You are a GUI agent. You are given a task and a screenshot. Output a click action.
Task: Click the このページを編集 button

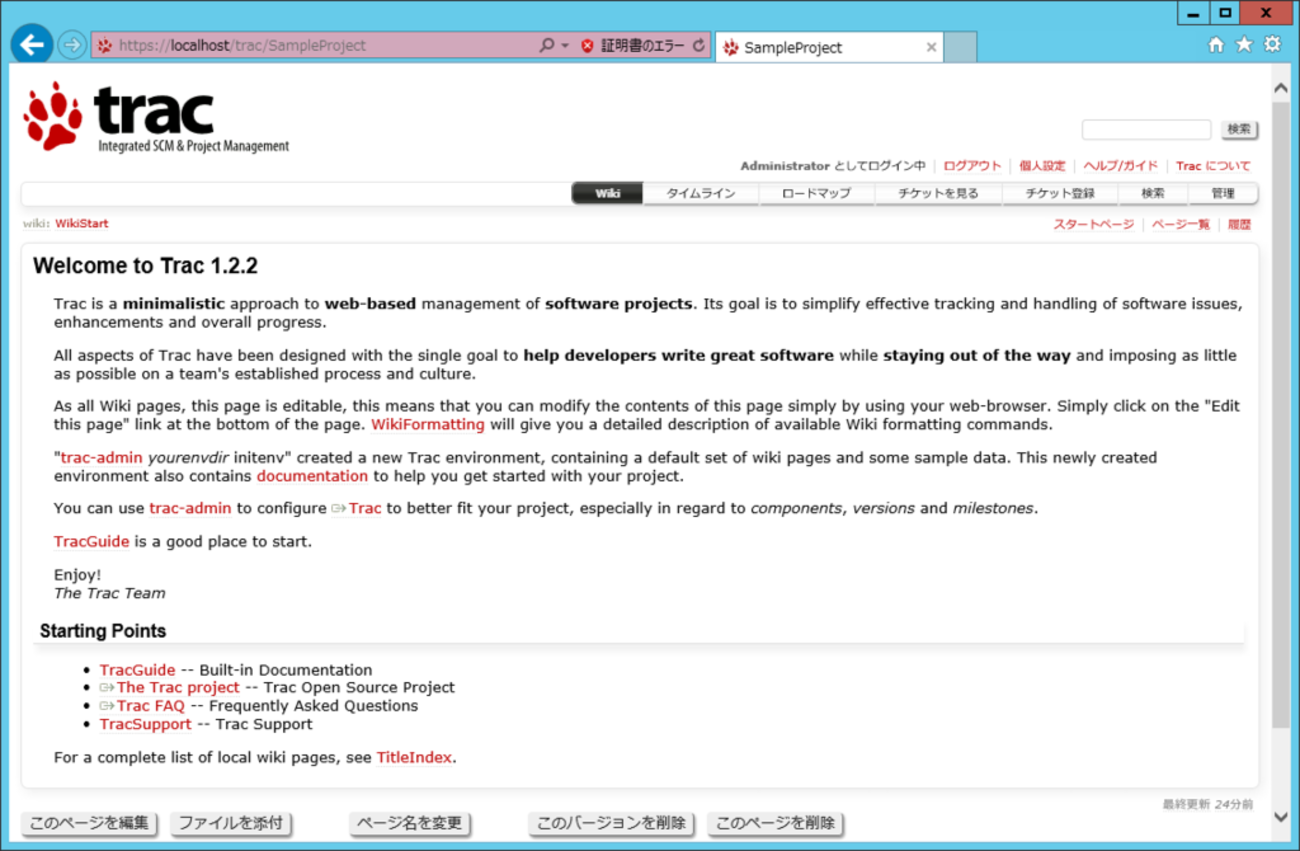click(x=89, y=824)
